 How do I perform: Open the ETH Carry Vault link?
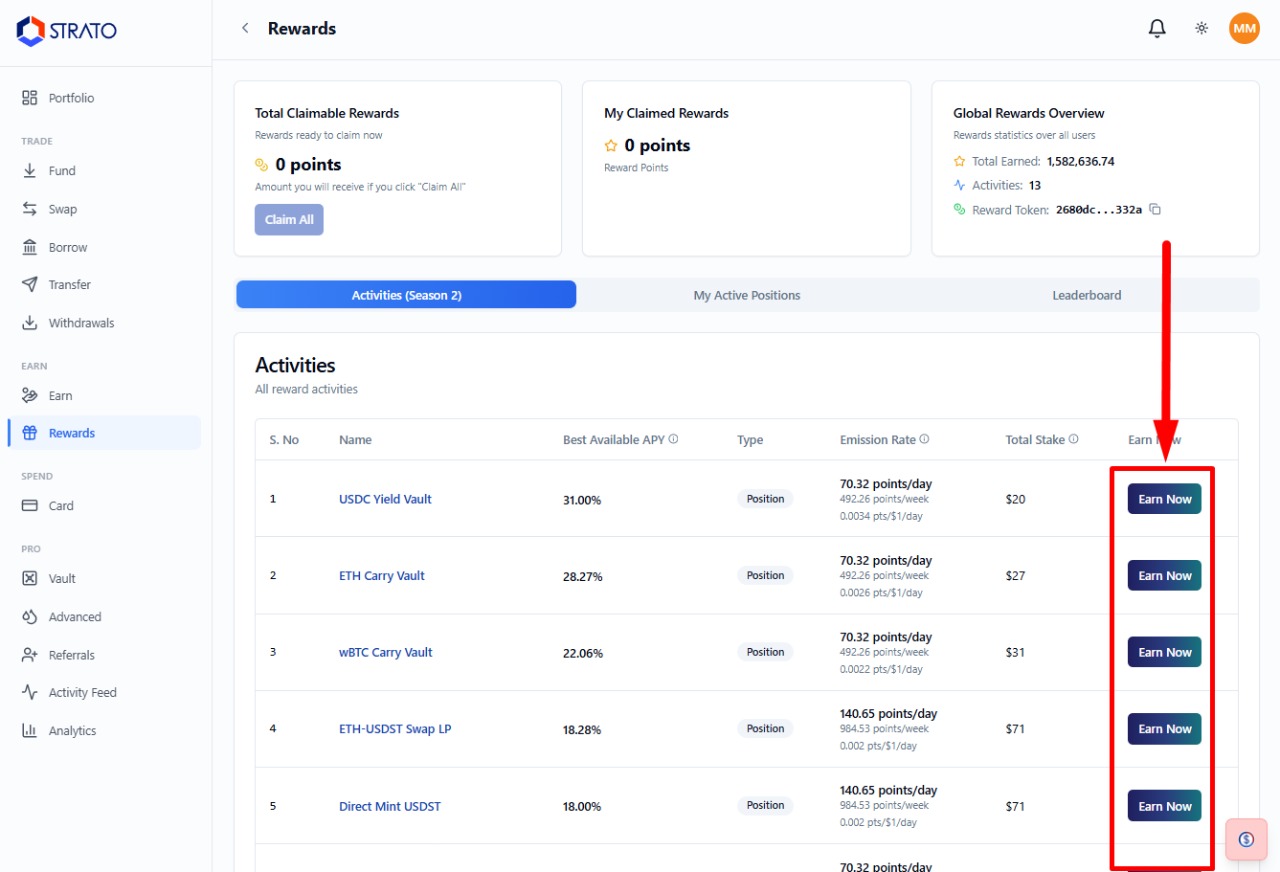[x=382, y=576]
